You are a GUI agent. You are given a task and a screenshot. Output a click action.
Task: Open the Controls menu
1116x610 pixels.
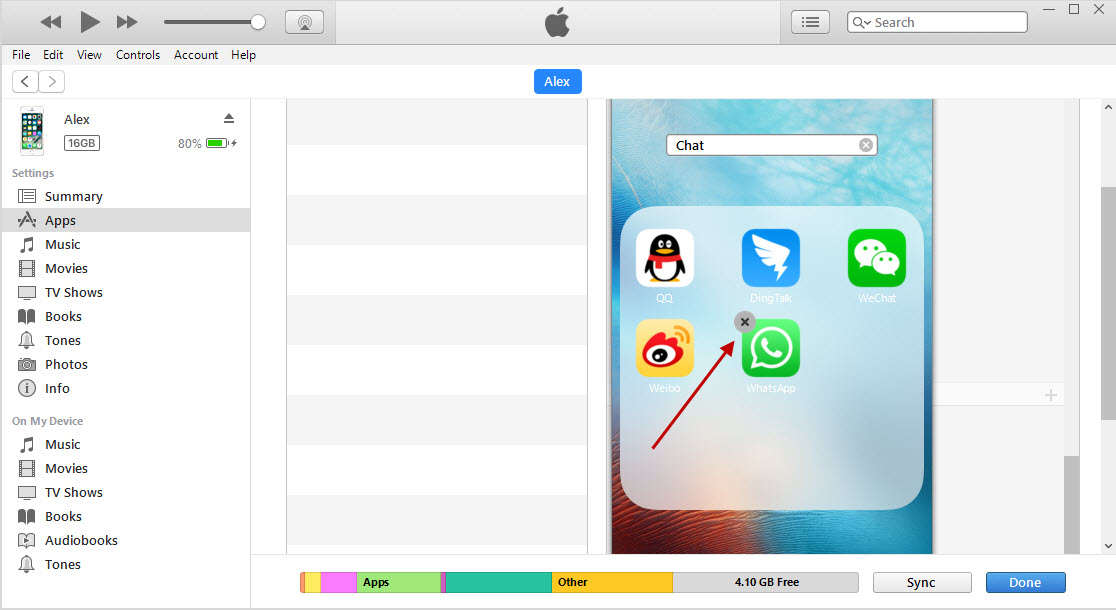pos(138,55)
